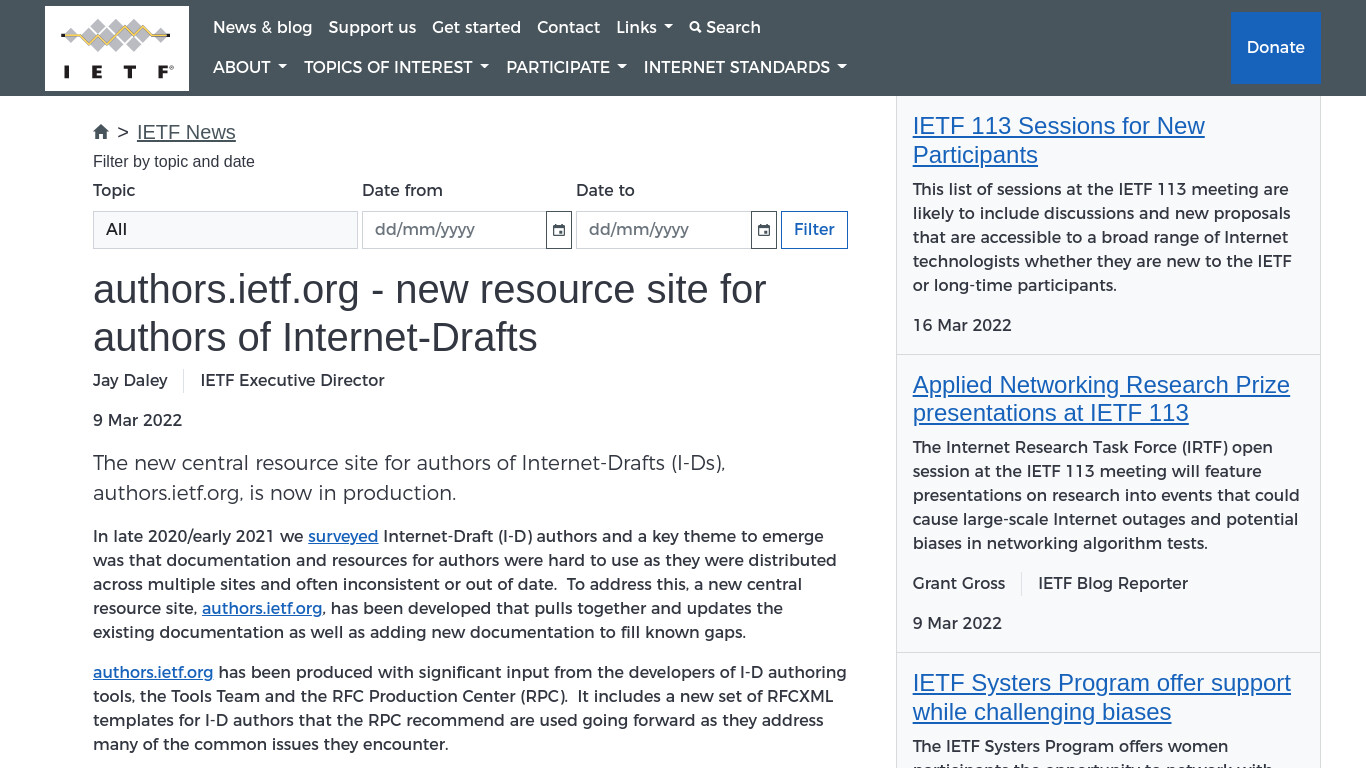
Task: Click the article headline about authors.ietf.org
Action: click(x=430, y=313)
